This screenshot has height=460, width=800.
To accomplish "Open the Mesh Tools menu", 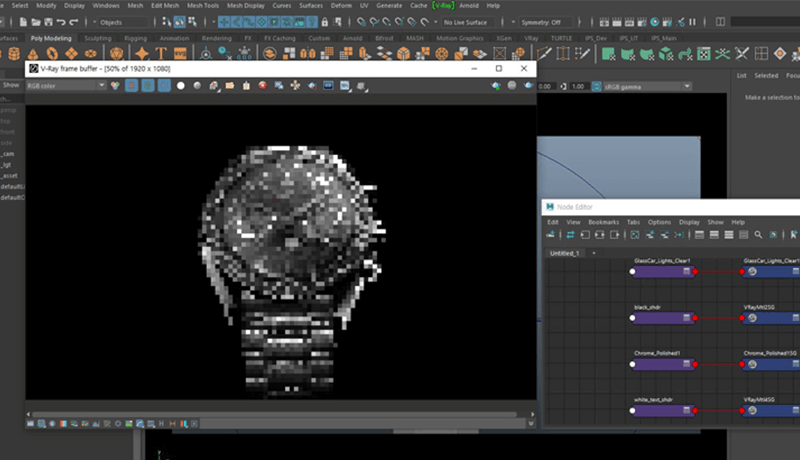I will (203, 6).
